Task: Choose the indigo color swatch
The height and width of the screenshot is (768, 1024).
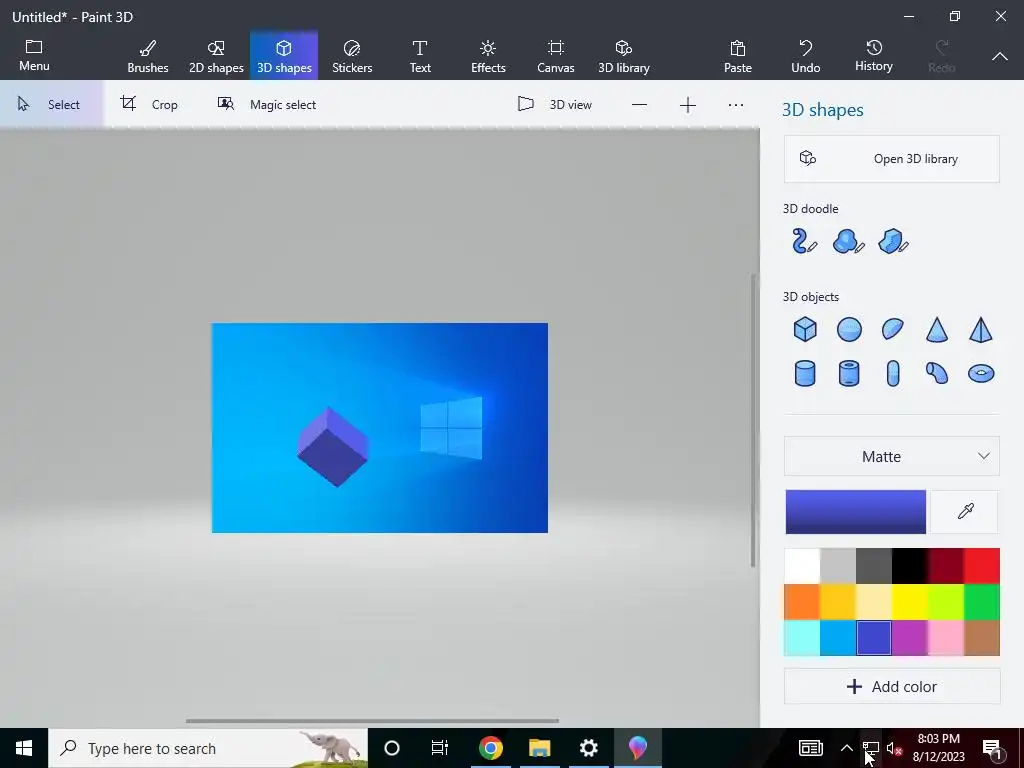Action: tap(874, 637)
